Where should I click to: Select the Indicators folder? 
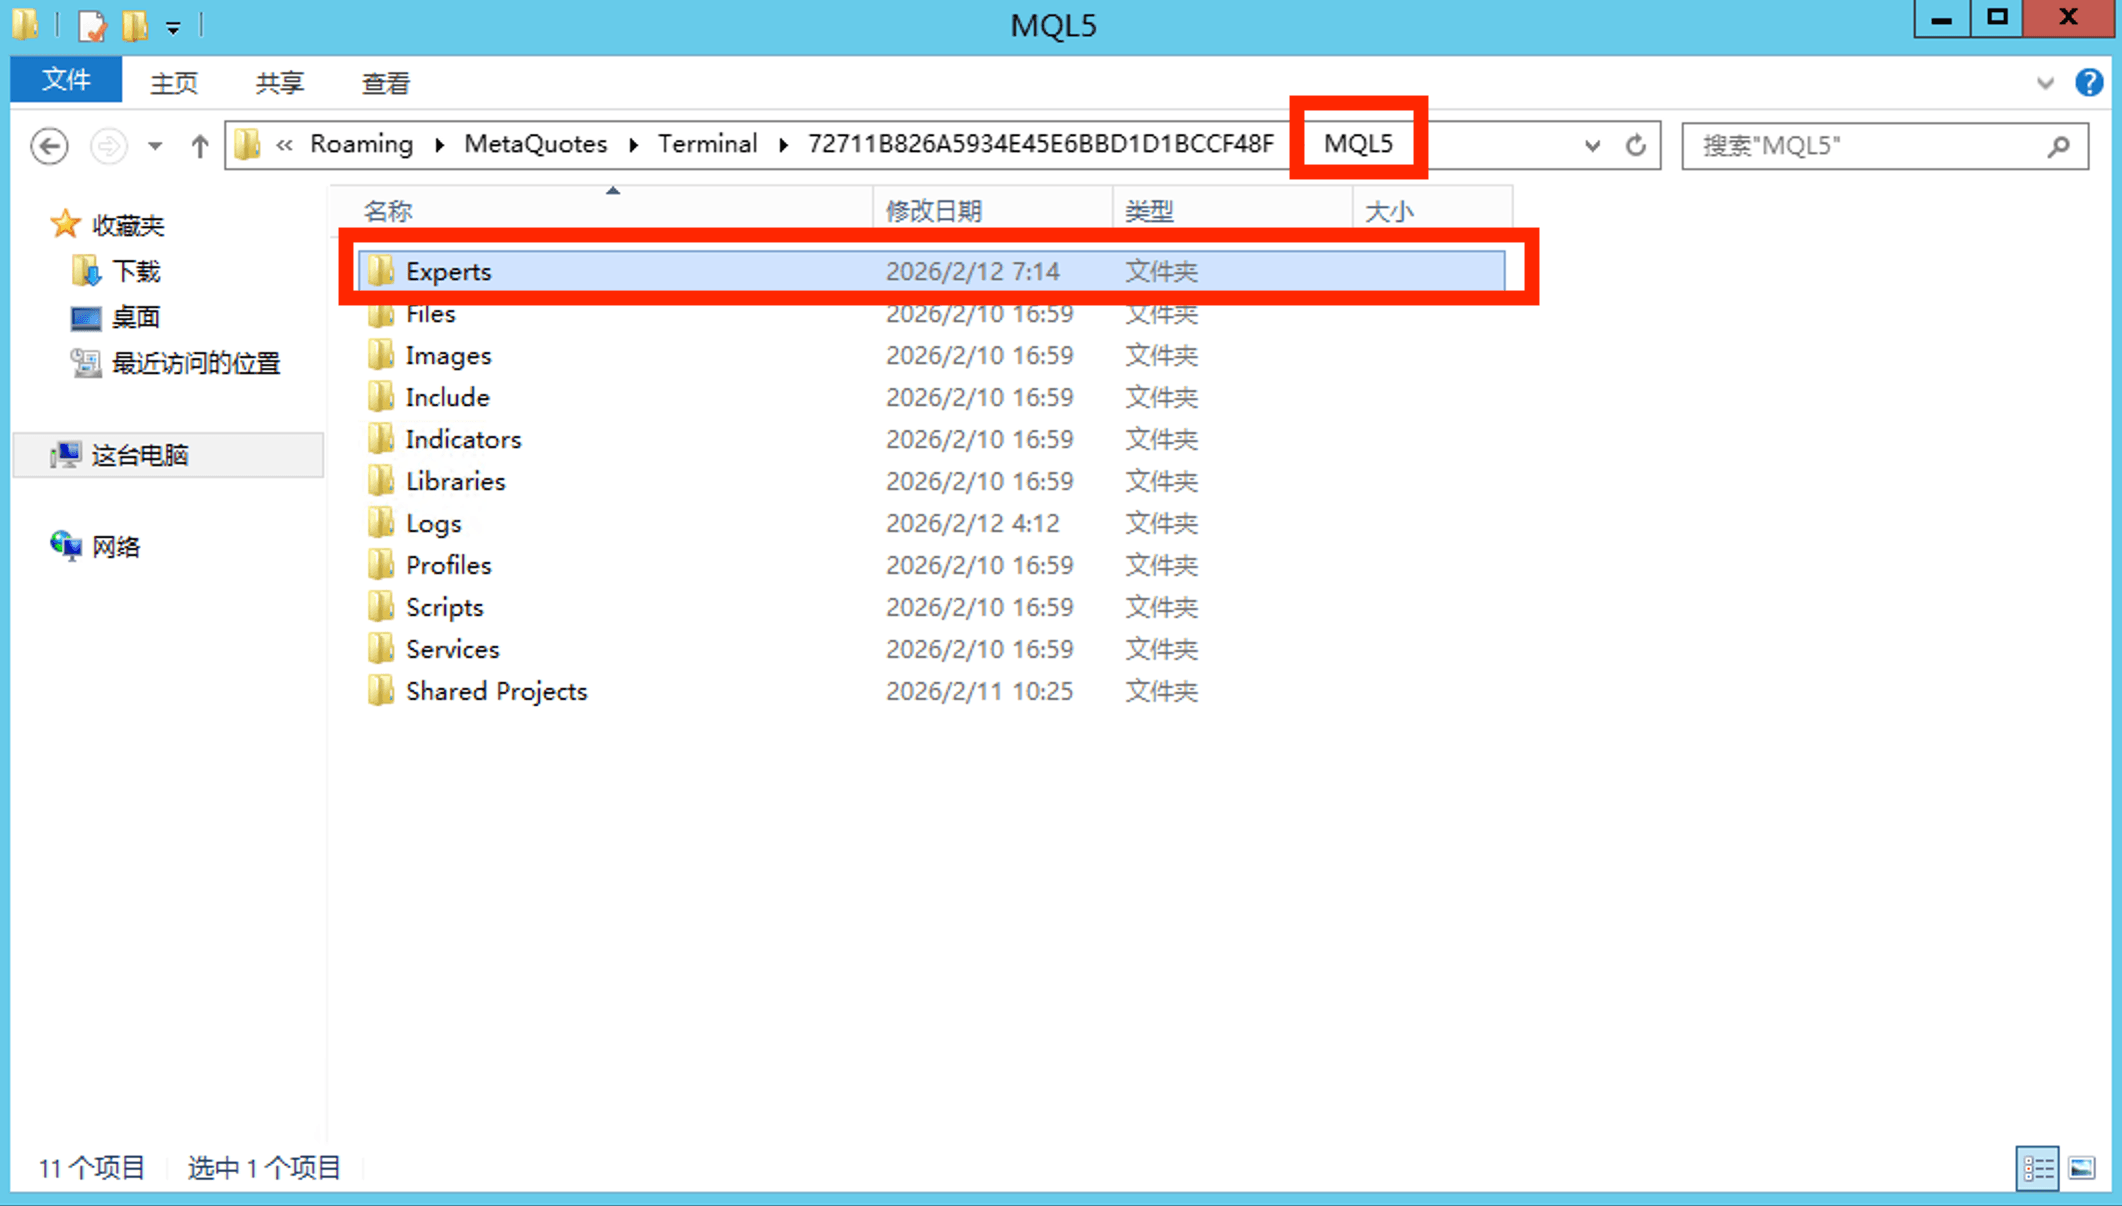tap(463, 439)
